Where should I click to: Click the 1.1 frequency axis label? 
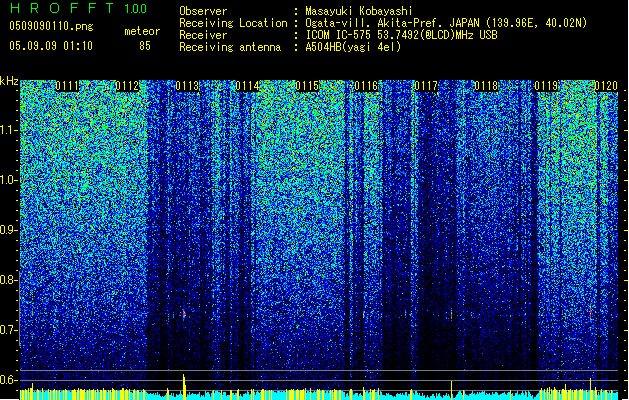point(9,130)
